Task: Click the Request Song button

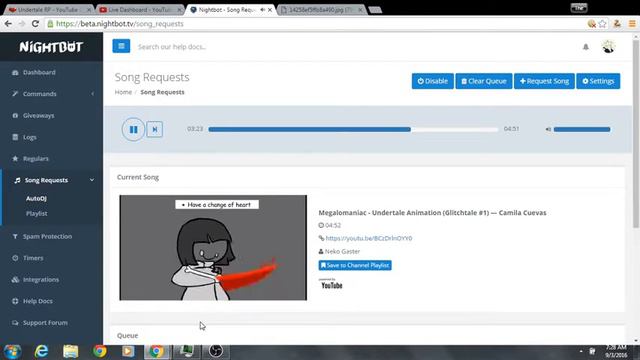Action: [x=544, y=81]
